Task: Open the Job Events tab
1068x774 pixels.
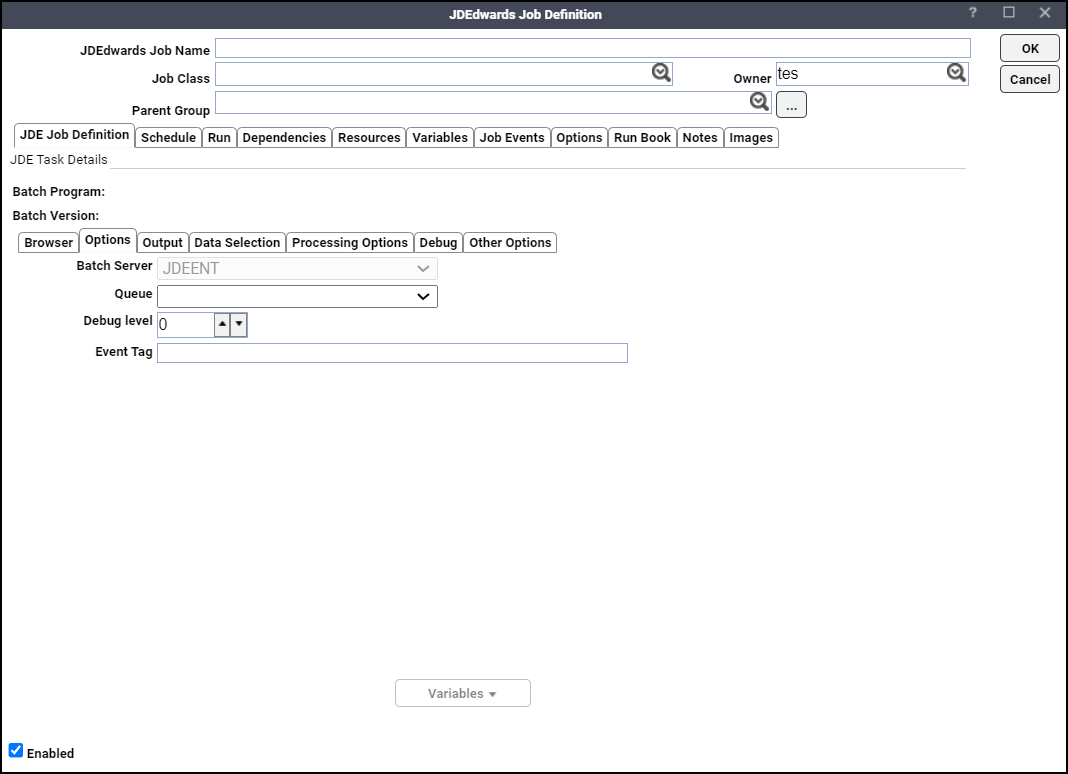Action: [x=512, y=138]
